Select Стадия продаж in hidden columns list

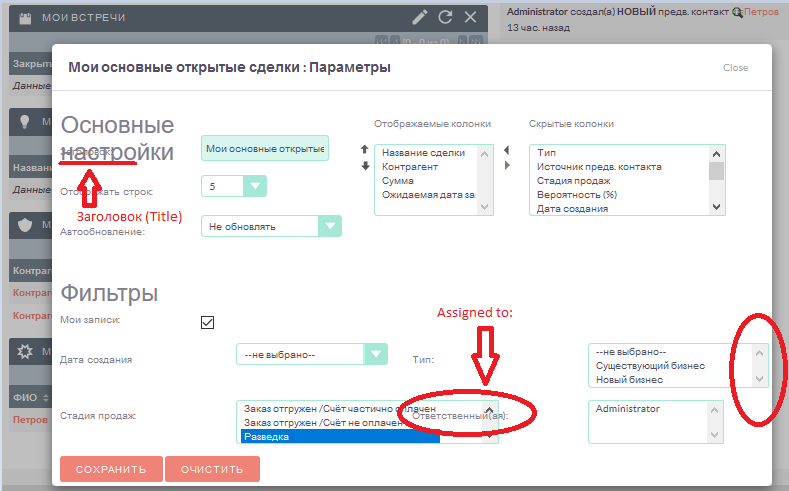pos(574,181)
